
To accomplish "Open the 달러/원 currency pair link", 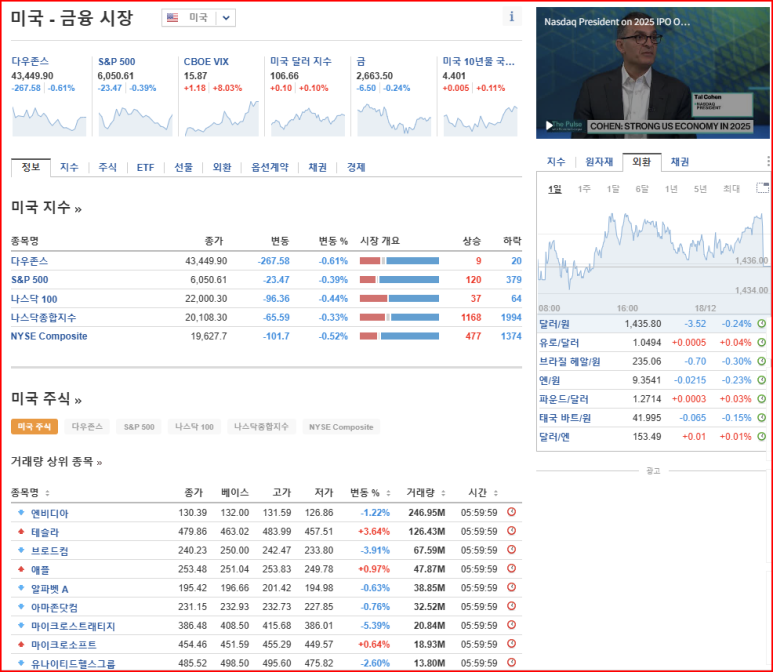I will click(x=554, y=324).
